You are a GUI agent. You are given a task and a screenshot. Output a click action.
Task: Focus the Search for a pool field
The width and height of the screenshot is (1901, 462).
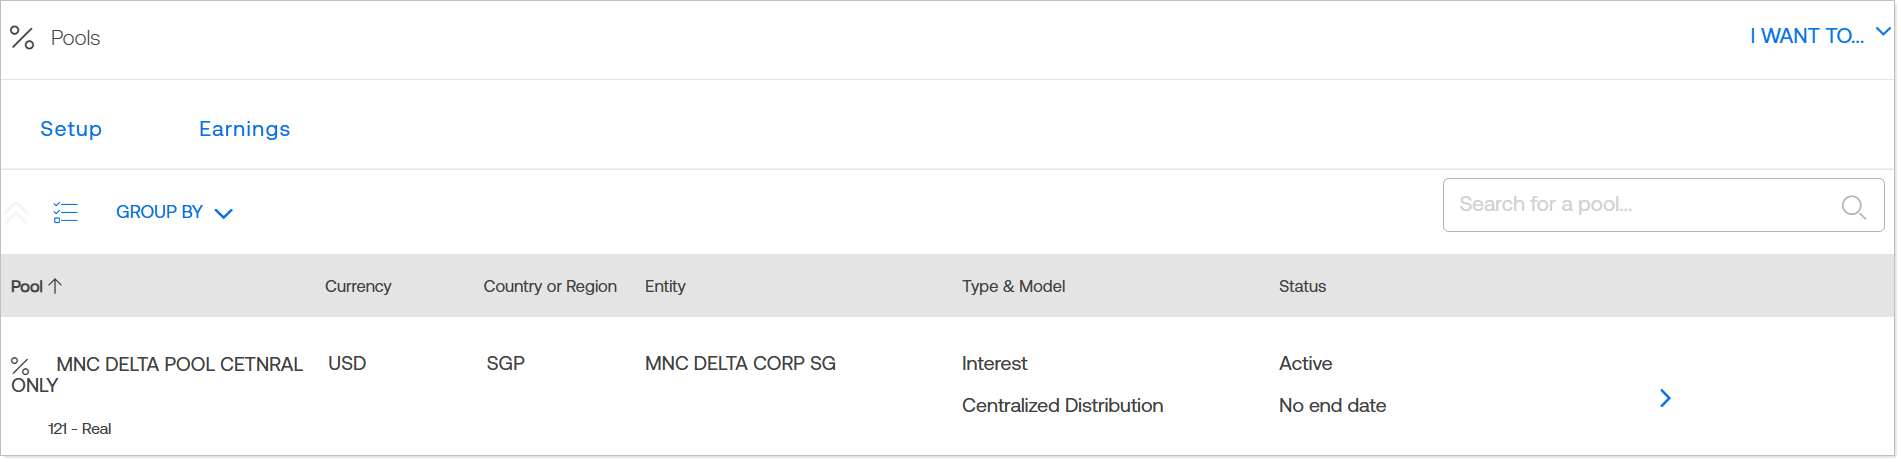coord(1640,205)
